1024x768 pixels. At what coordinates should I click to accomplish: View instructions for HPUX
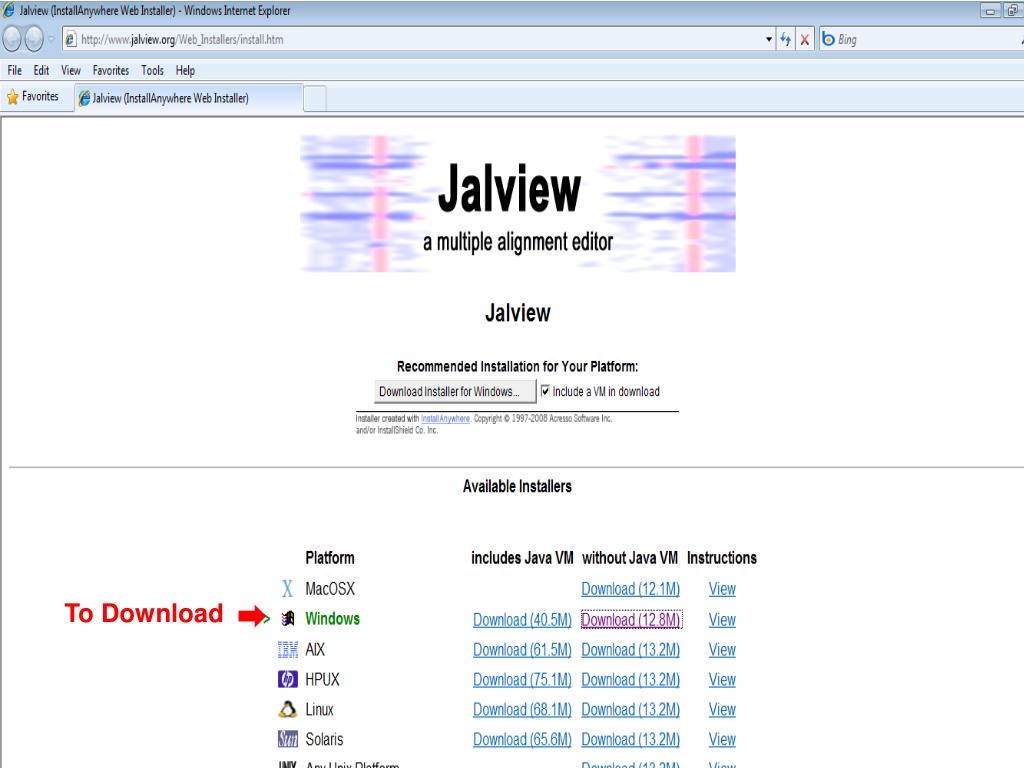tap(722, 679)
